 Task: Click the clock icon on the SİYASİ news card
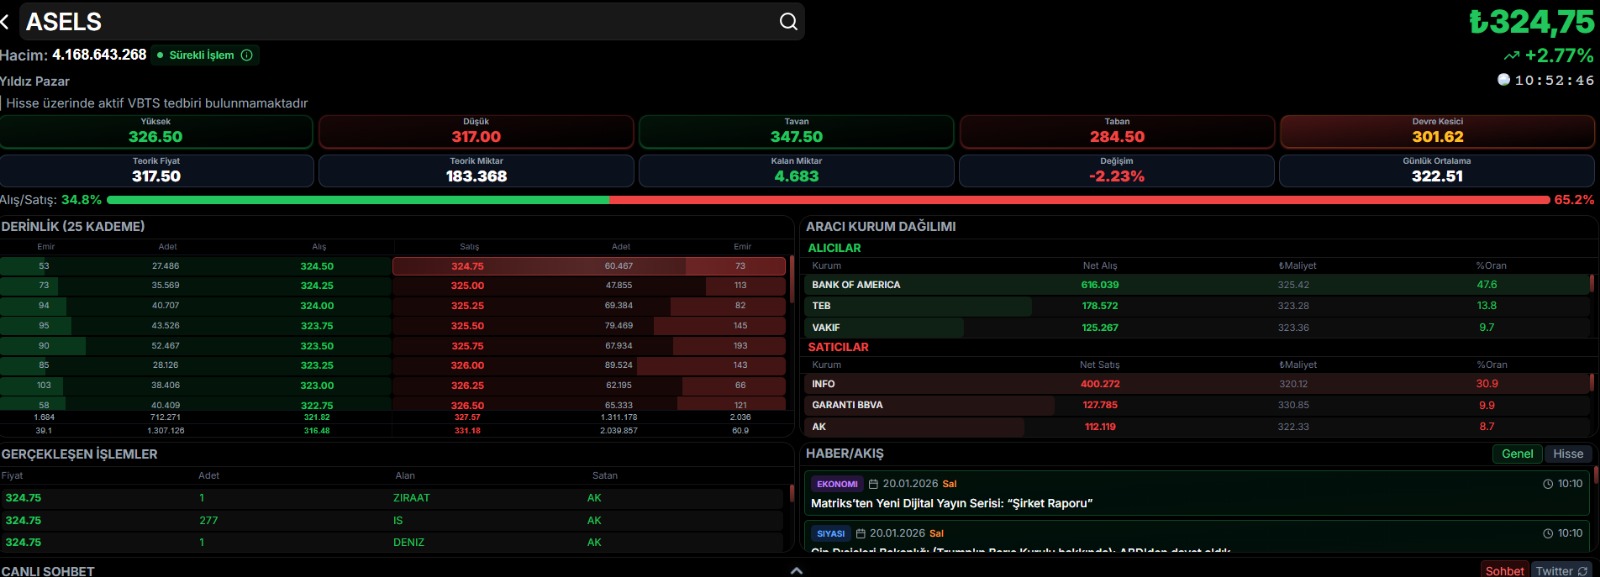tap(1548, 534)
